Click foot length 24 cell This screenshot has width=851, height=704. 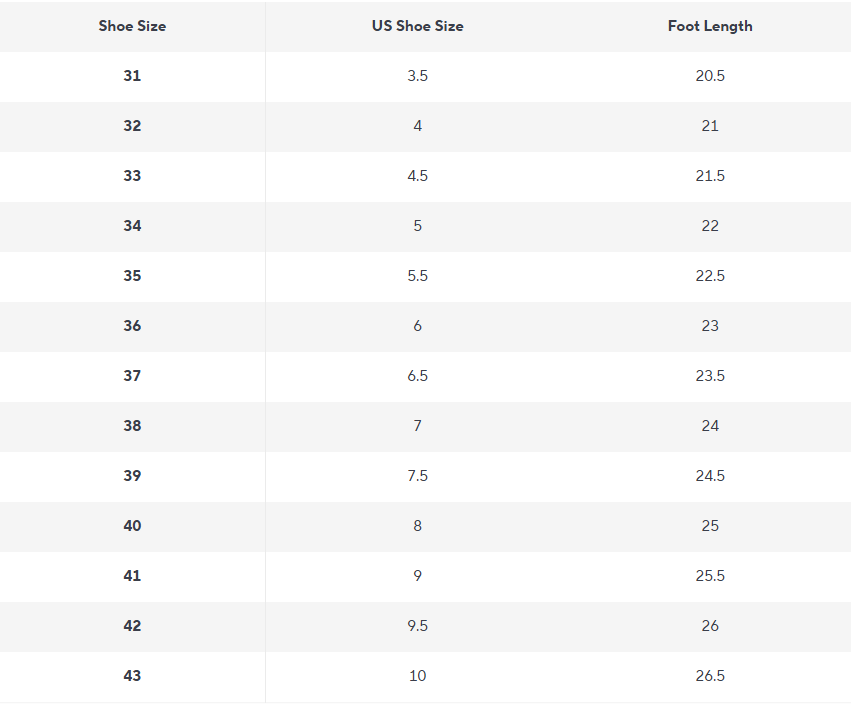click(710, 426)
